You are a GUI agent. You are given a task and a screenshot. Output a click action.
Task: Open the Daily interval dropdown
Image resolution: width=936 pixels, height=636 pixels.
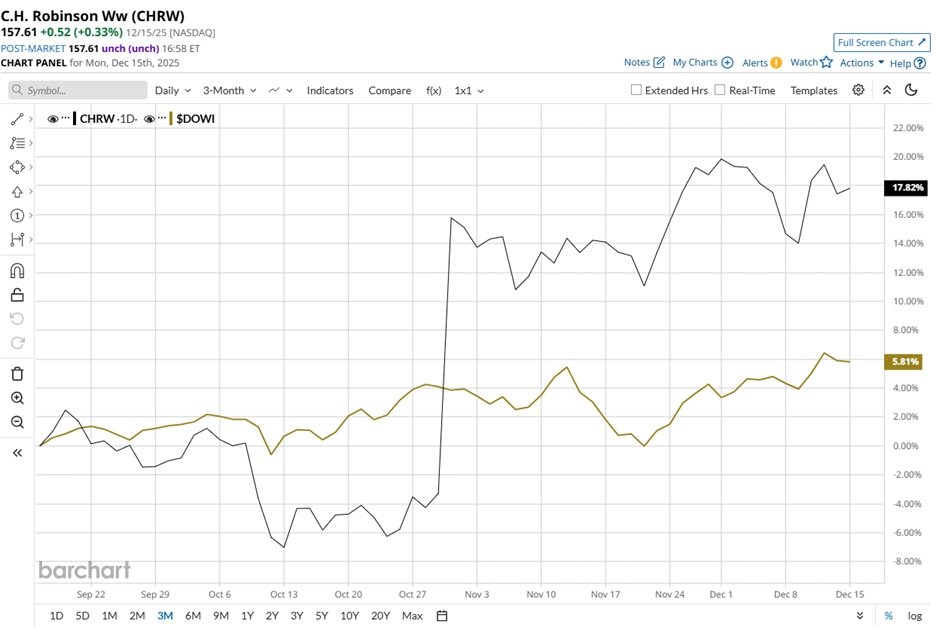[x=173, y=90]
